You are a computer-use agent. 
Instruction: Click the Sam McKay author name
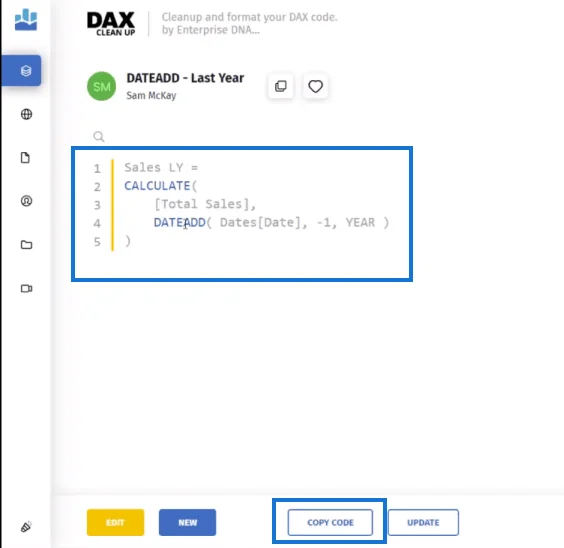coord(151,96)
